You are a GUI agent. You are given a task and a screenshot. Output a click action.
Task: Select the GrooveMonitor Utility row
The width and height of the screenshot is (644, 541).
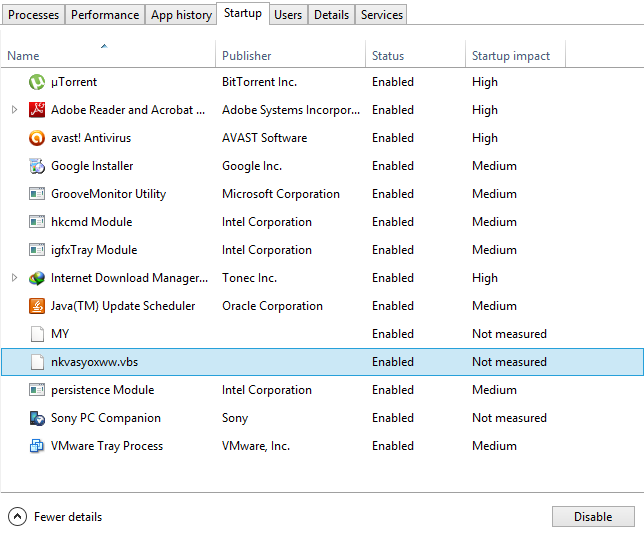pos(108,194)
